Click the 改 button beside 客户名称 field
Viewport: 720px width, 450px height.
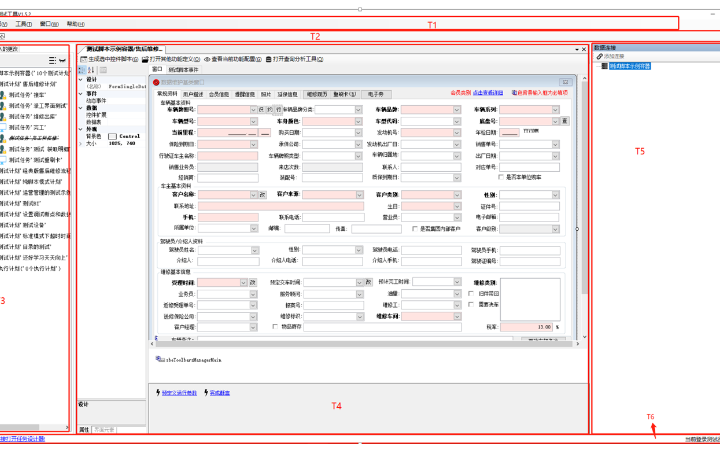pos(263,195)
